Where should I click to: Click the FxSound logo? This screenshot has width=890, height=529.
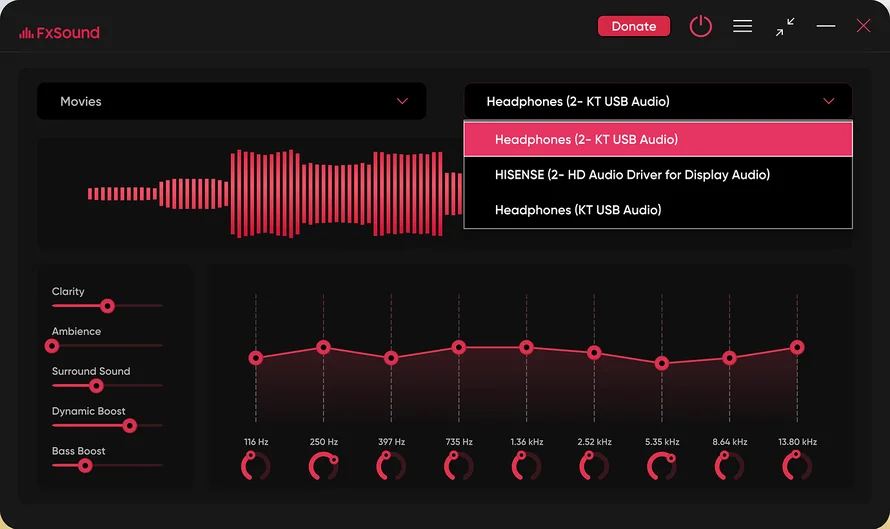pos(59,33)
